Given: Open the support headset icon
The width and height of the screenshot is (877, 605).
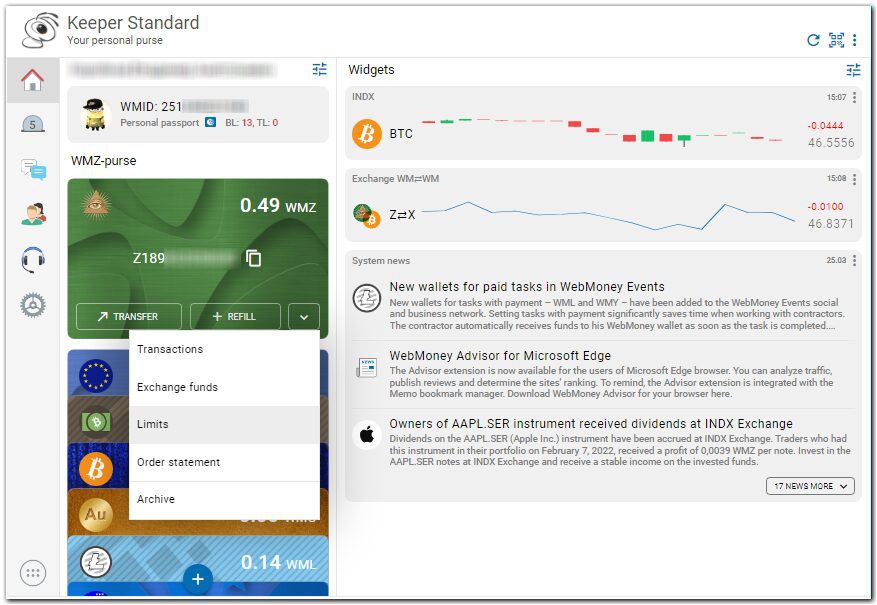Looking at the screenshot, I should click(33, 259).
